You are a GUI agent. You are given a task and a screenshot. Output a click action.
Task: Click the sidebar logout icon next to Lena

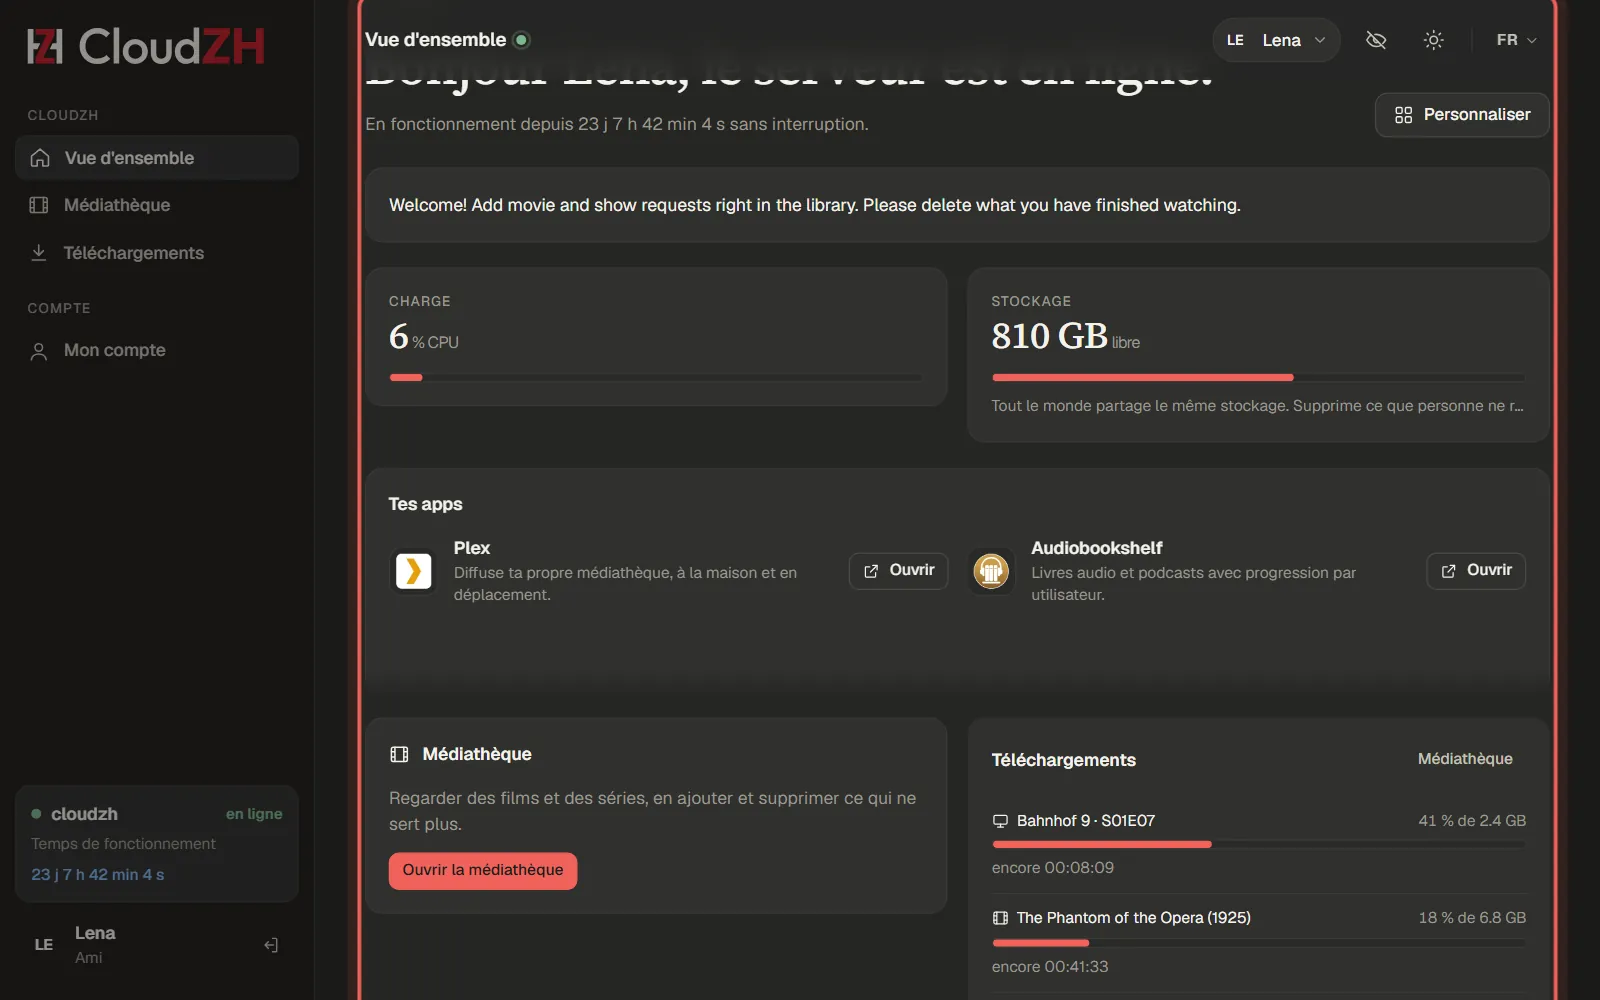271,945
